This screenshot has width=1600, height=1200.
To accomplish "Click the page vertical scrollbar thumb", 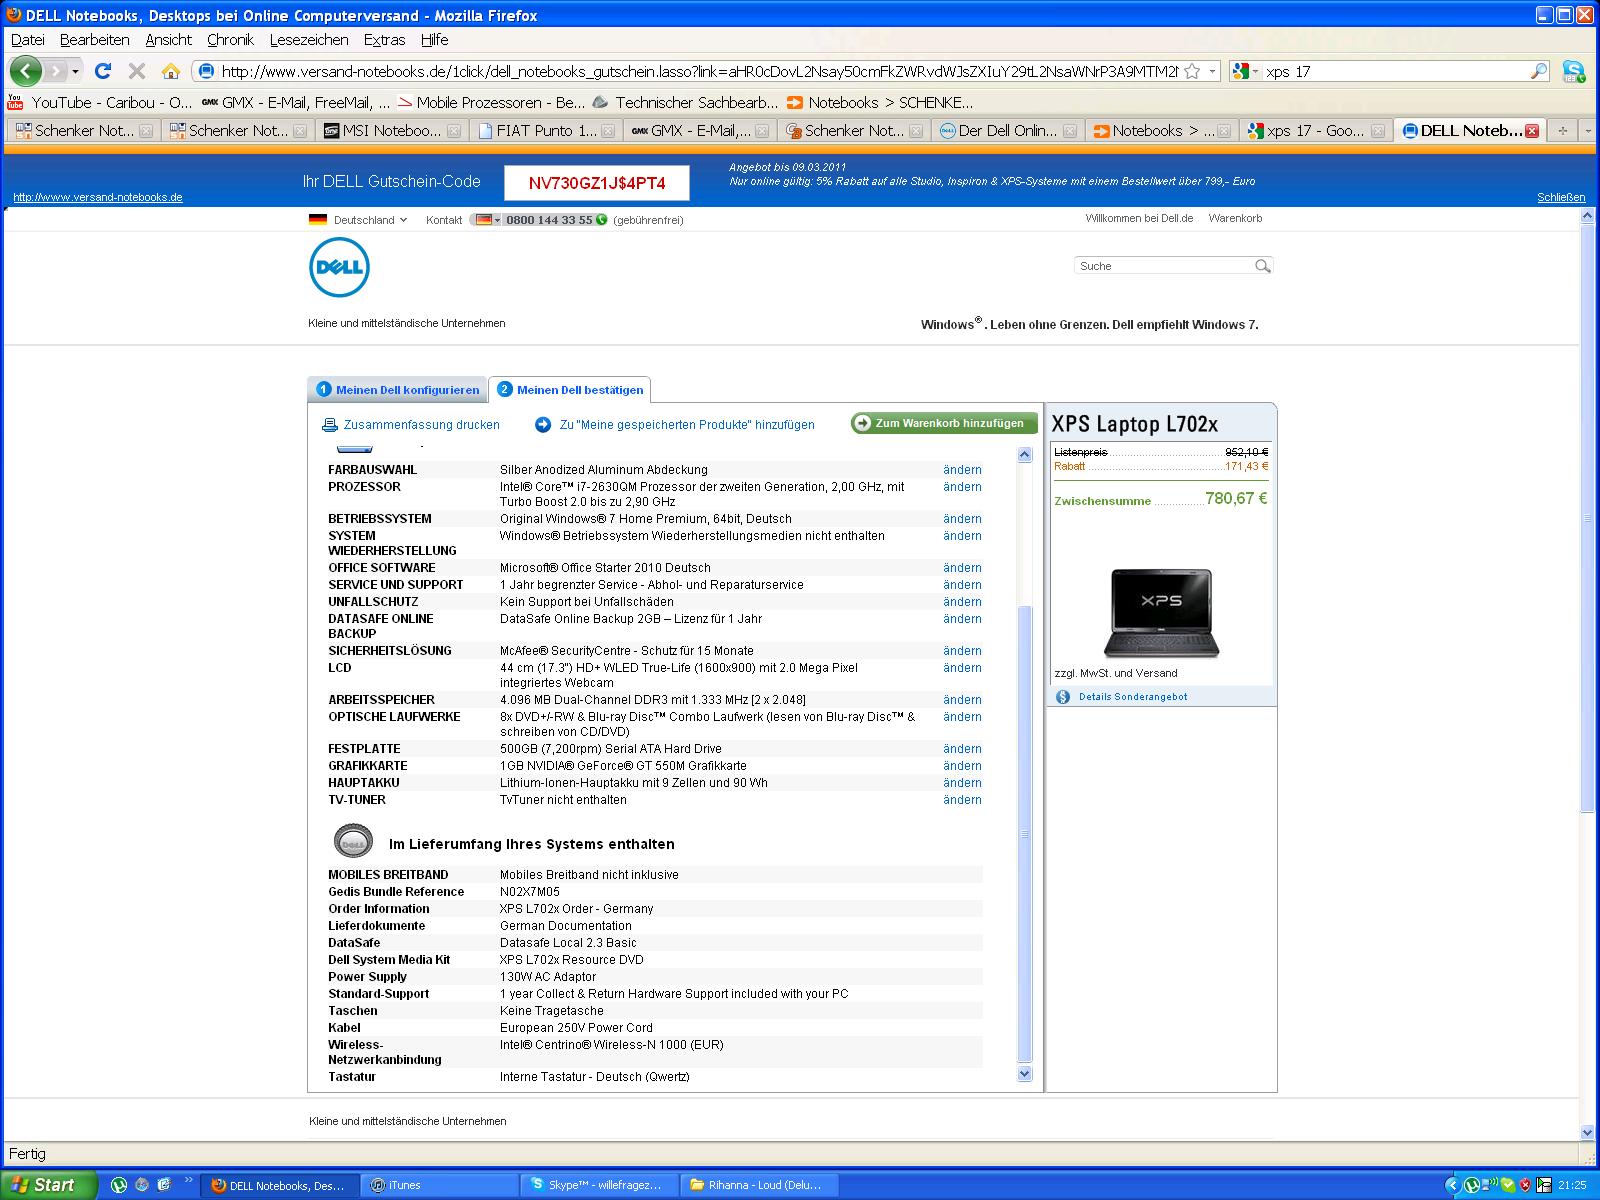I will (x=1588, y=518).
